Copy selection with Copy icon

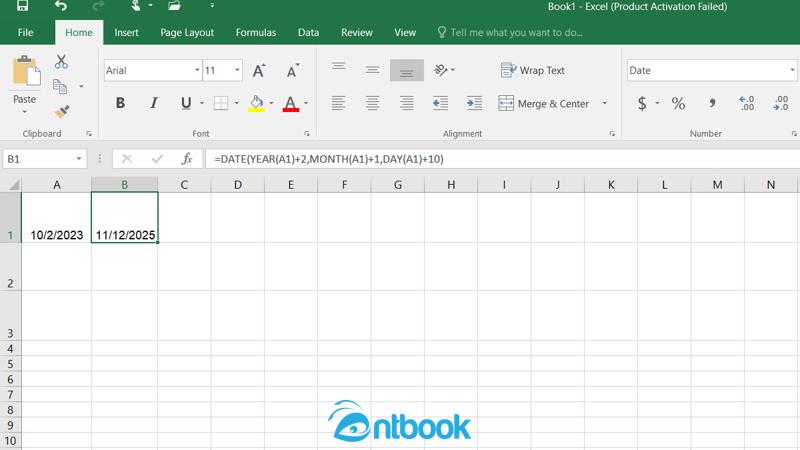[60, 87]
